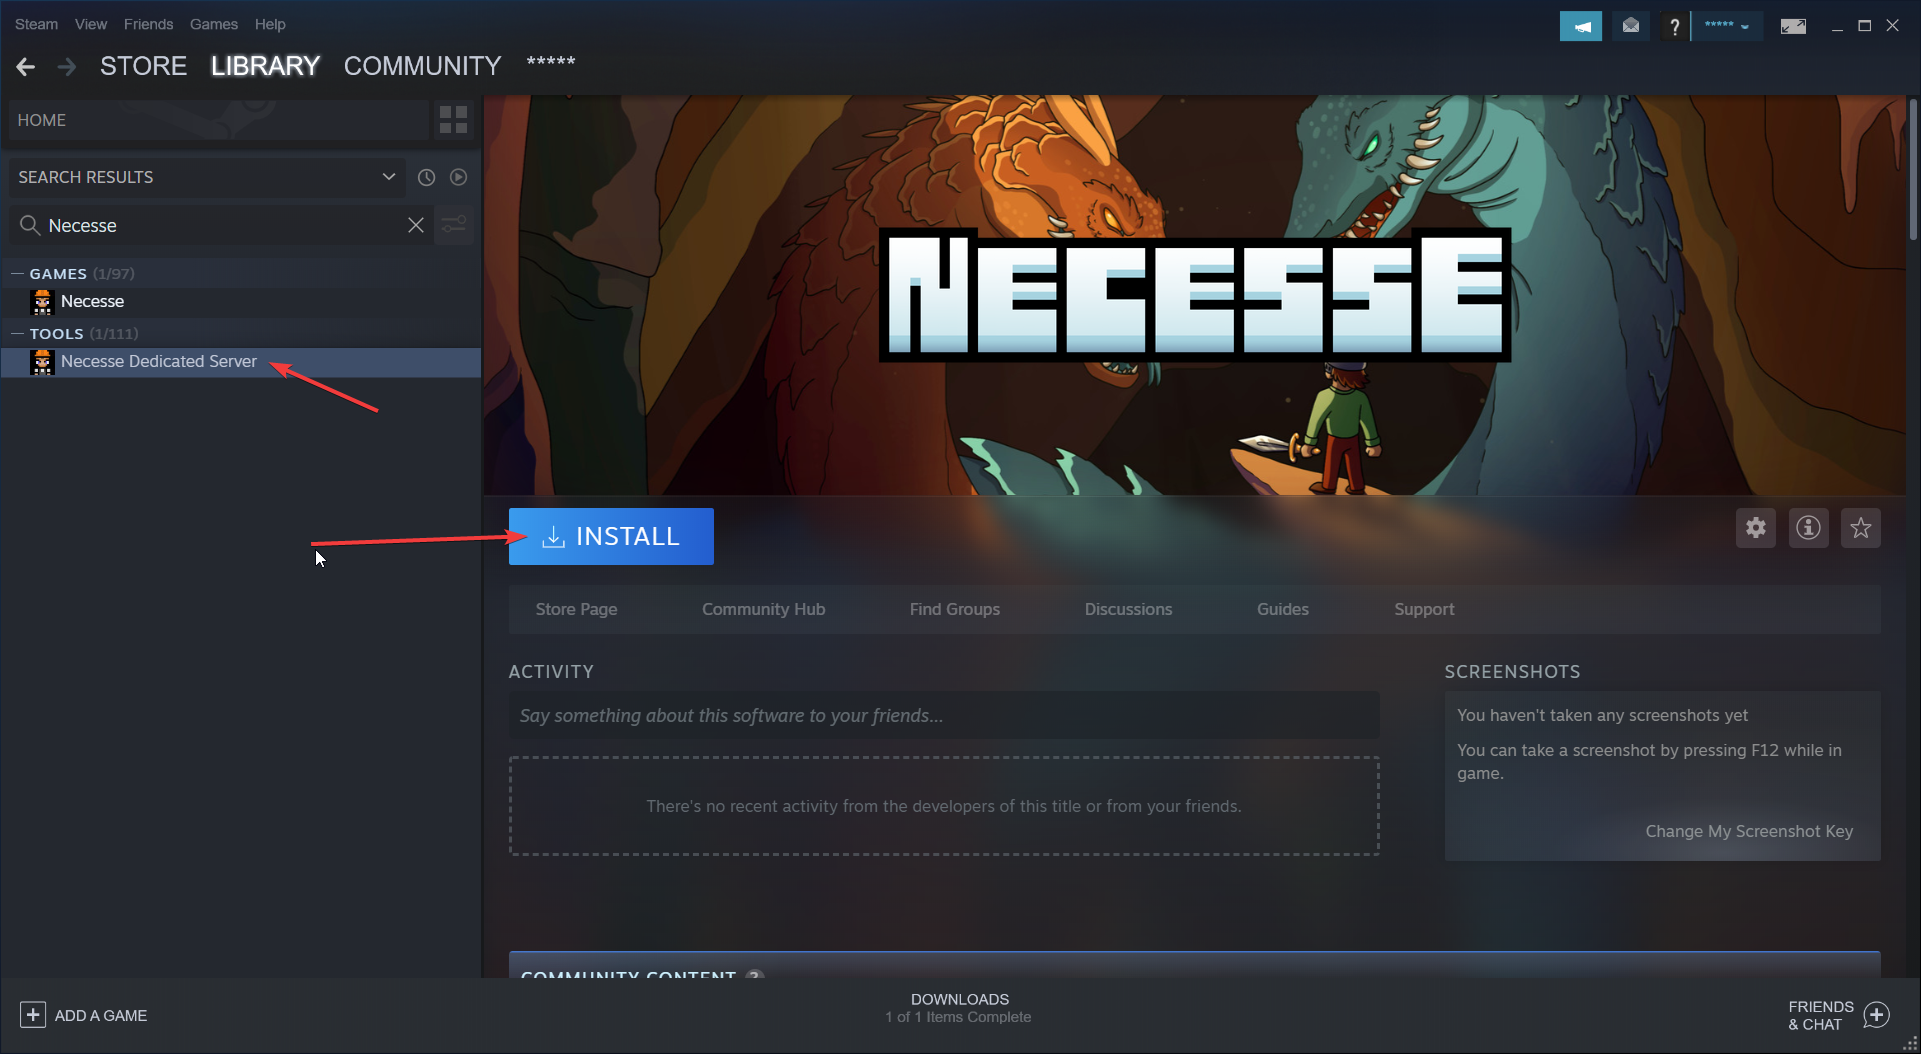Open the manage gear icon

point(1756,528)
